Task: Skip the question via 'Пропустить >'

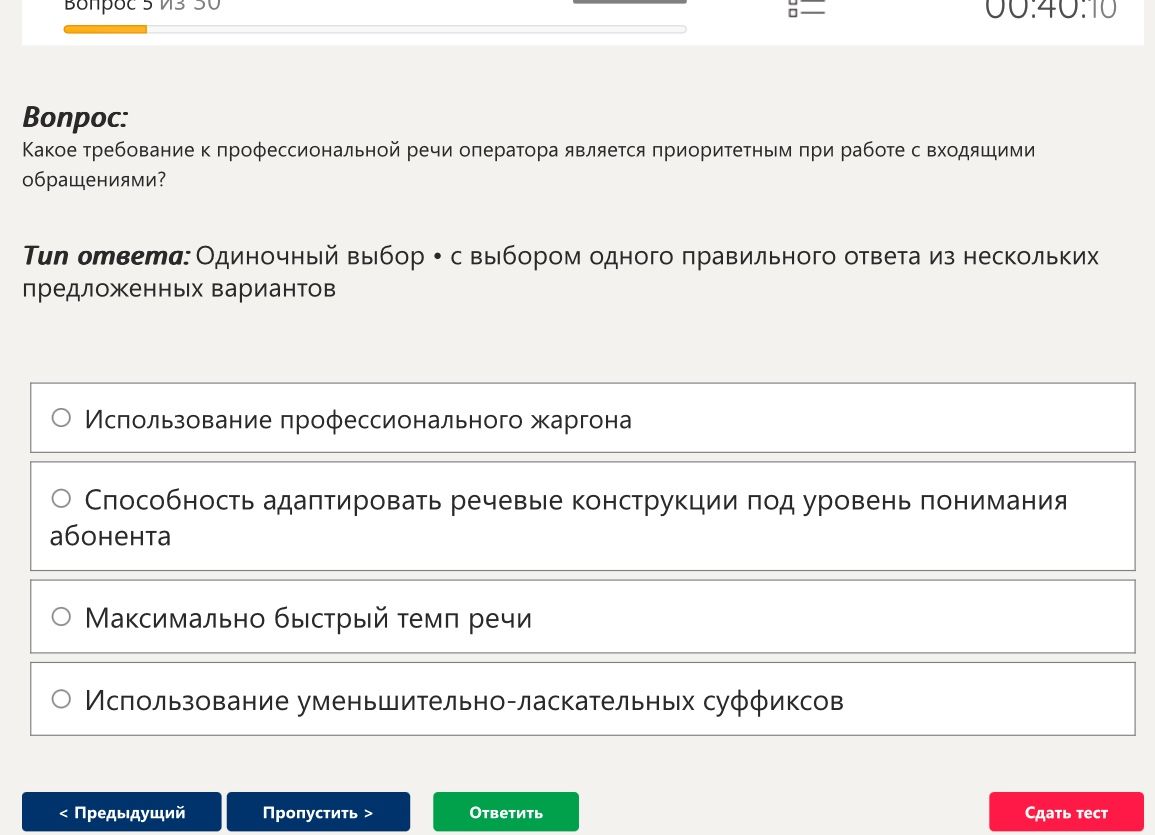Action: [318, 812]
